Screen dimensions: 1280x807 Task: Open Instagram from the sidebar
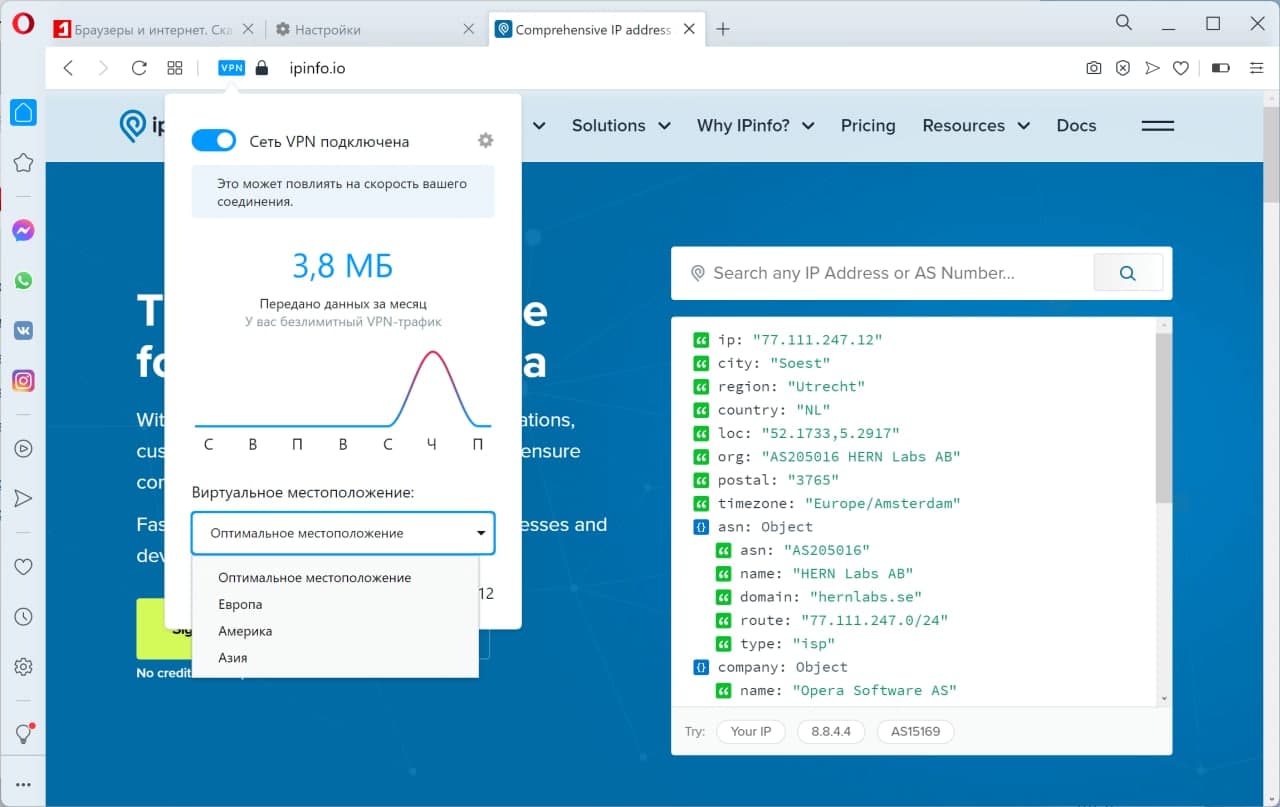[23, 380]
